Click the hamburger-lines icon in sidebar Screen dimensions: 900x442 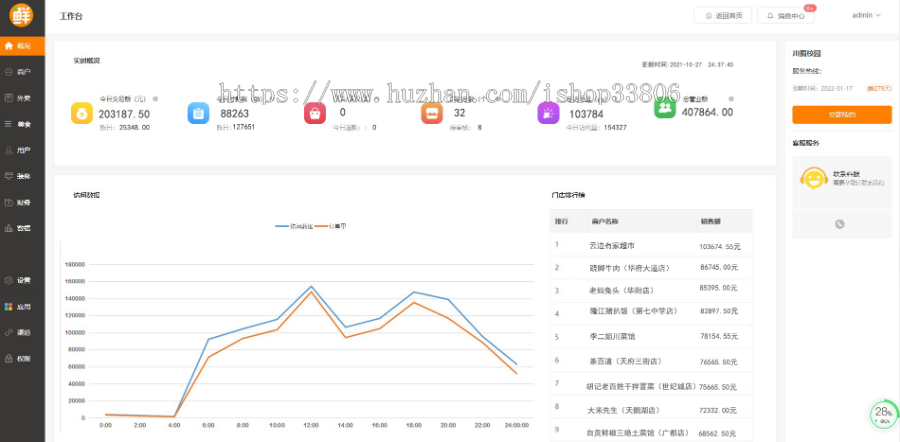pos(9,124)
